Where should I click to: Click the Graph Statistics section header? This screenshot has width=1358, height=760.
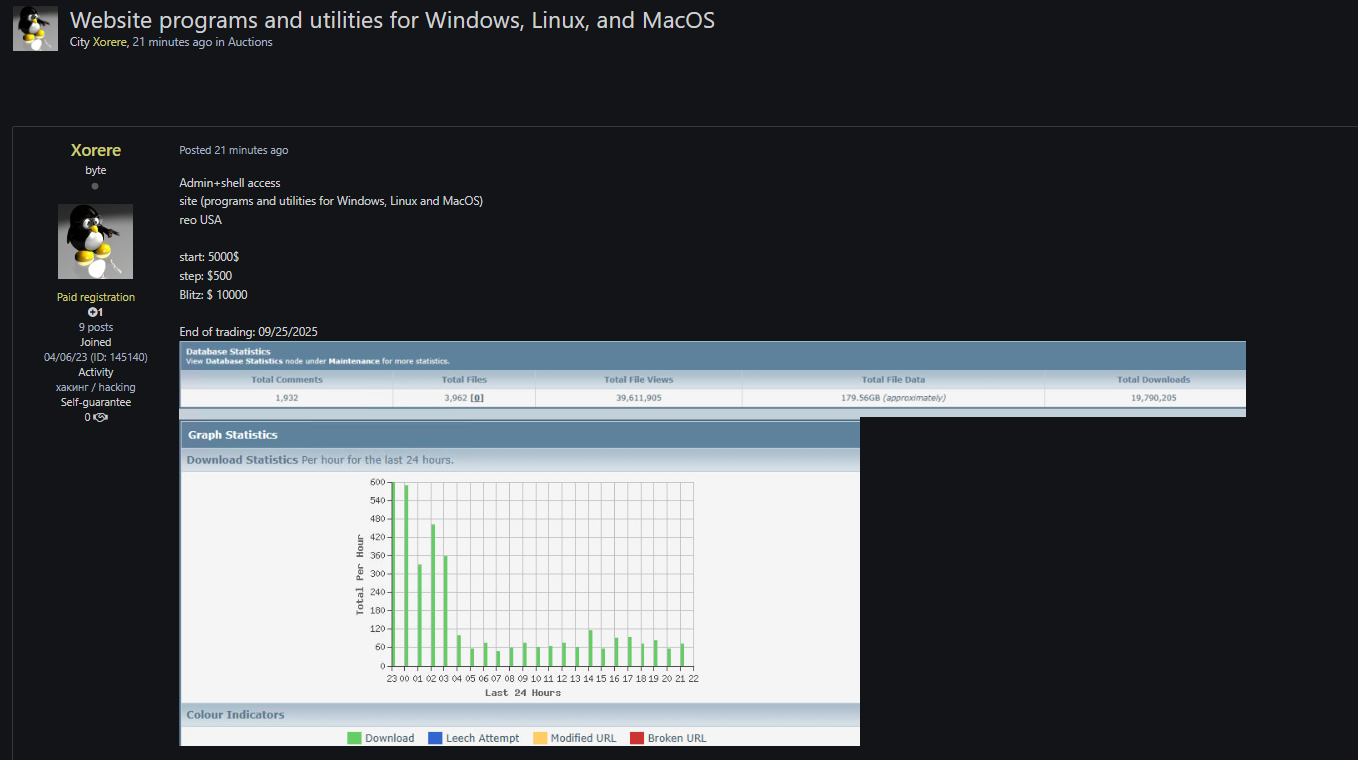[233, 435]
